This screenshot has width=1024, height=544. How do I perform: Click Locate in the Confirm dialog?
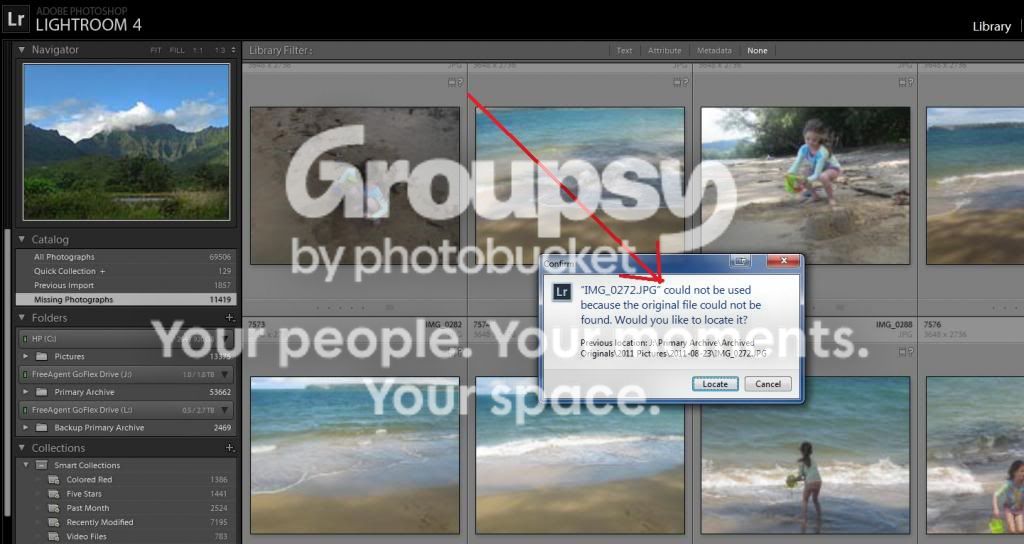pos(715,384)
